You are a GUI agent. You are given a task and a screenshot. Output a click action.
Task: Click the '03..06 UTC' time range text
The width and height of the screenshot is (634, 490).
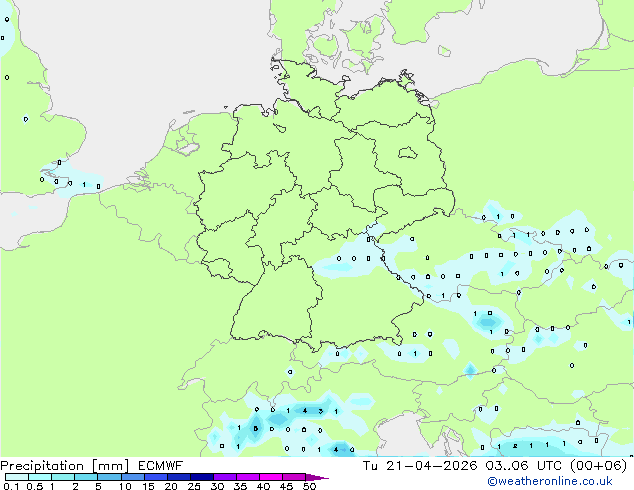[x=524, y=466]
